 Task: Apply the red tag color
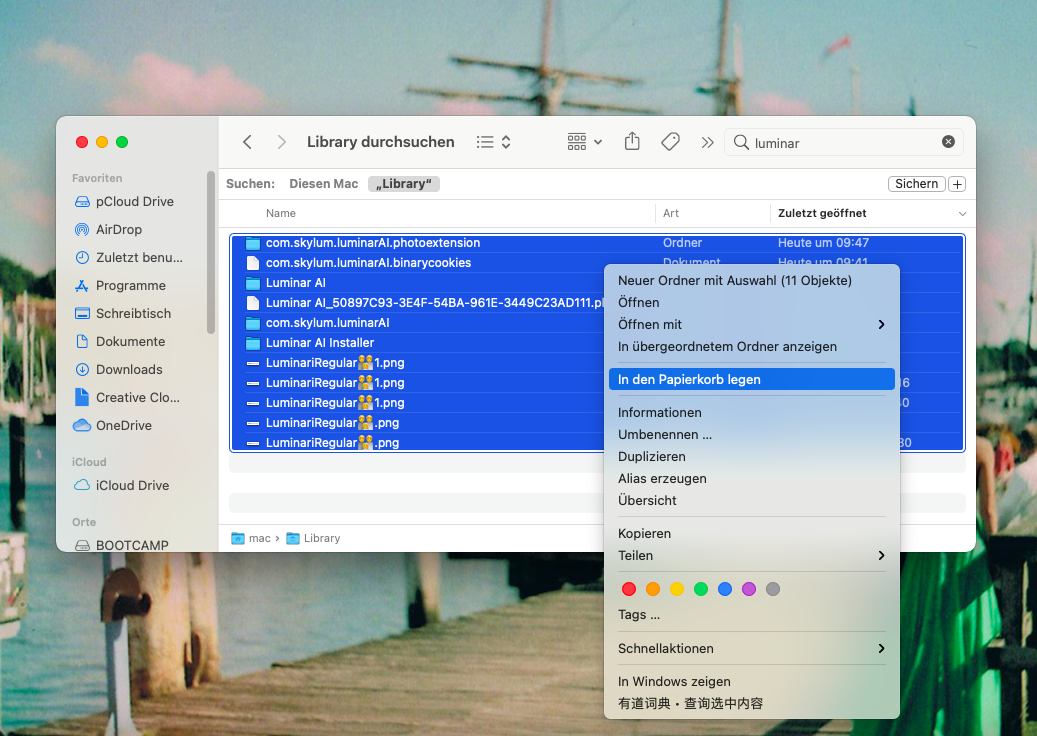[629, 589]
